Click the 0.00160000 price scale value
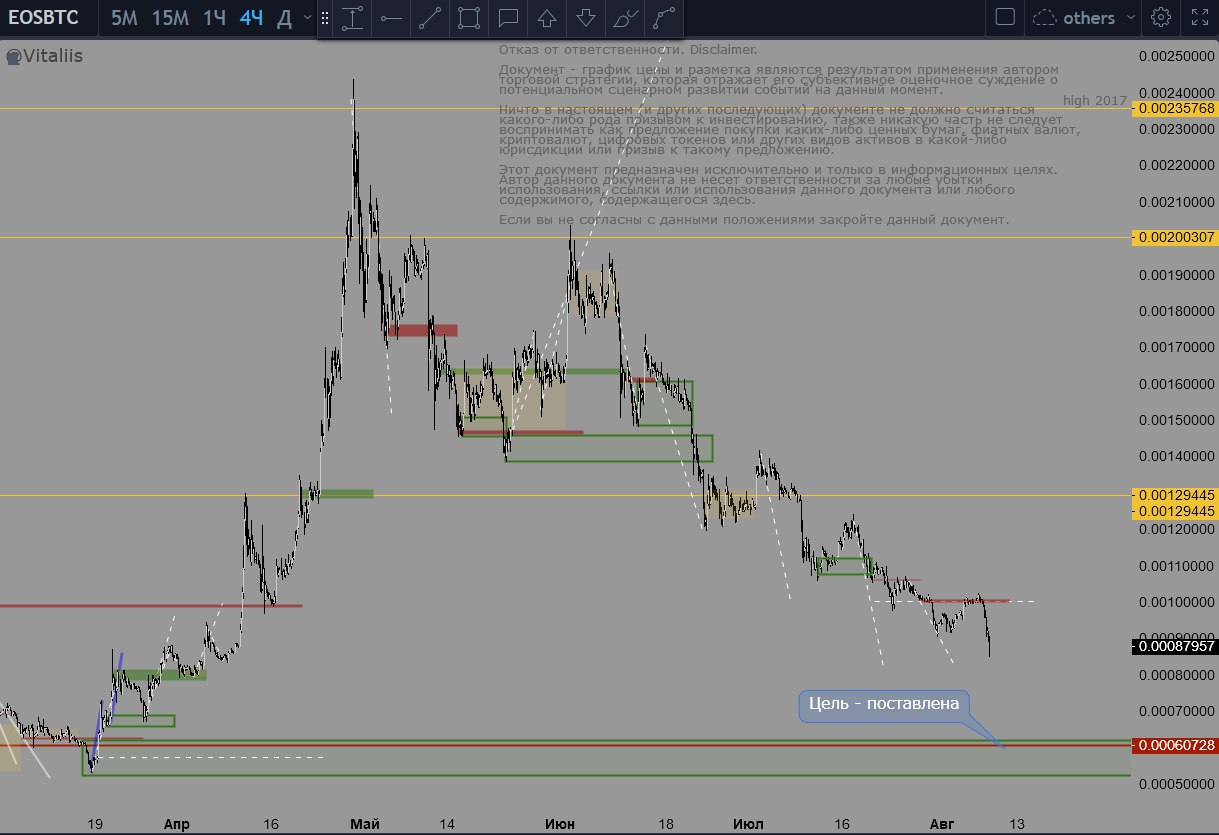Image resolution: width=1219 pixels, height=835 pixels. [x=1177, y=384]
